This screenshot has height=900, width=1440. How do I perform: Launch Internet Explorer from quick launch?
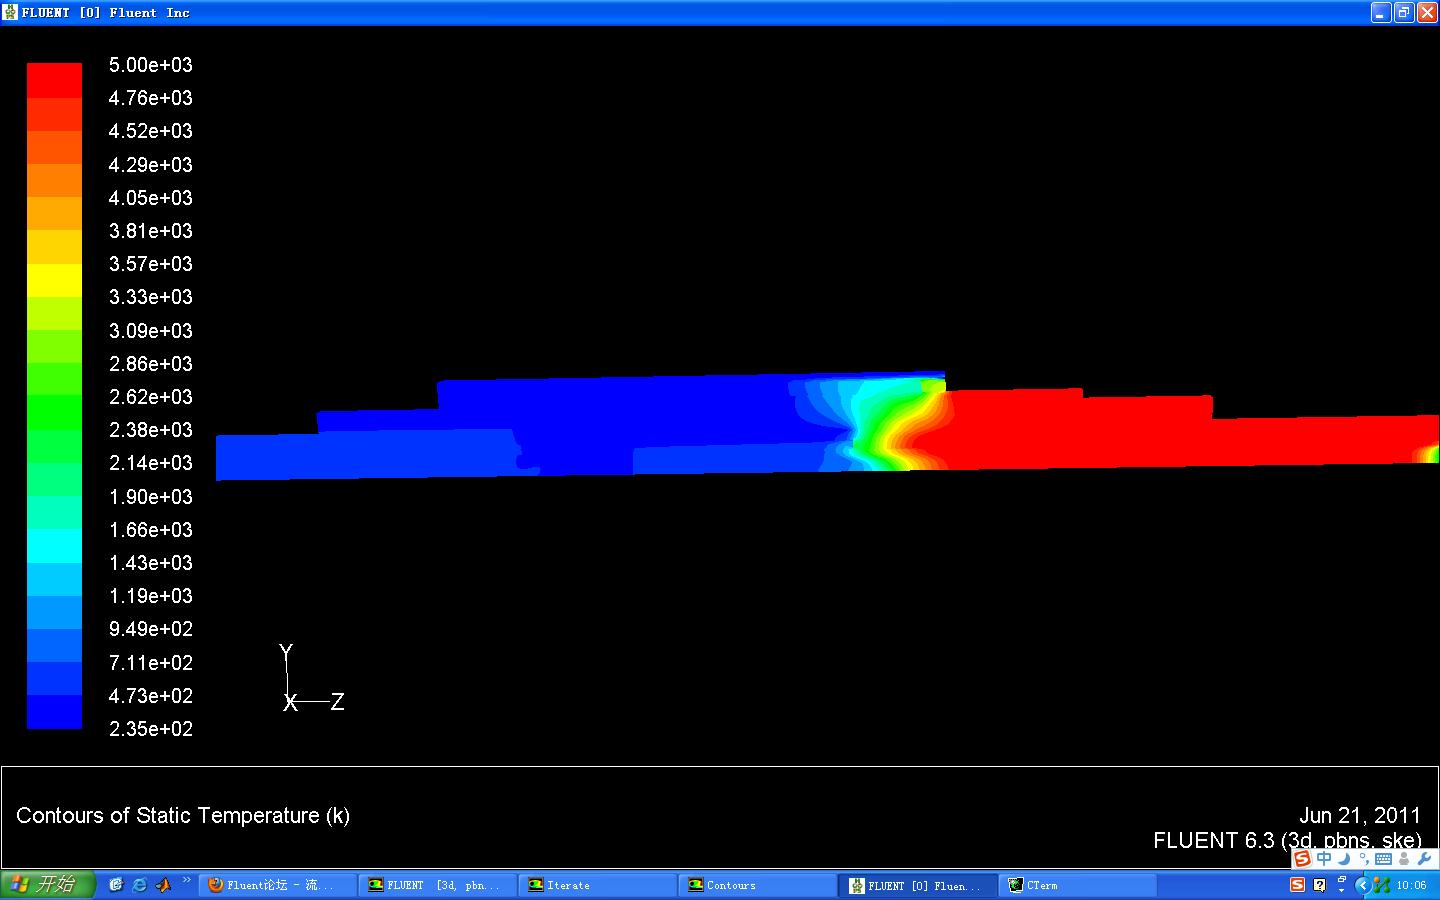(x=140, y=885)
